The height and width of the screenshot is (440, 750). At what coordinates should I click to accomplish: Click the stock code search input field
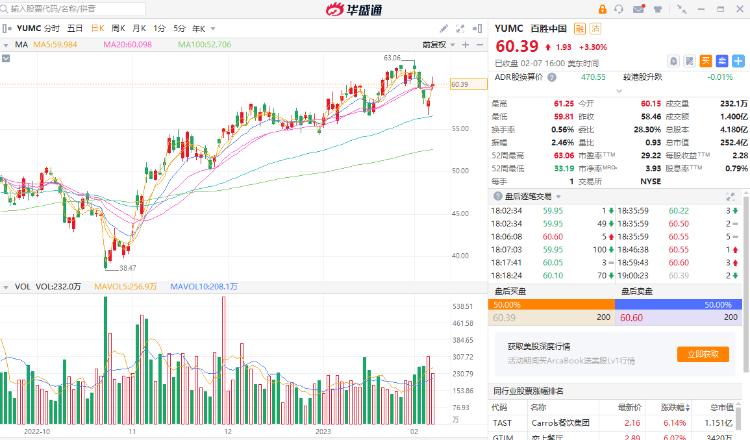(73, 9)
